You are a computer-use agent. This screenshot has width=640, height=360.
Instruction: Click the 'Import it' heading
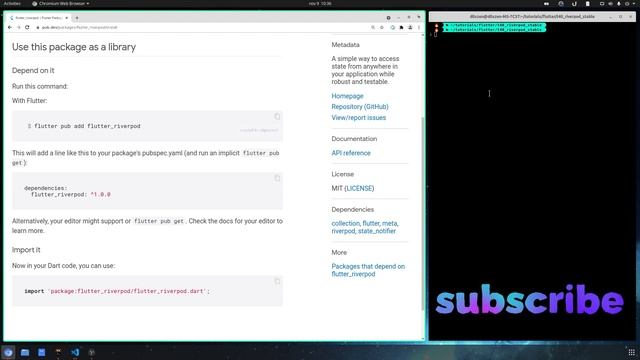26,250
